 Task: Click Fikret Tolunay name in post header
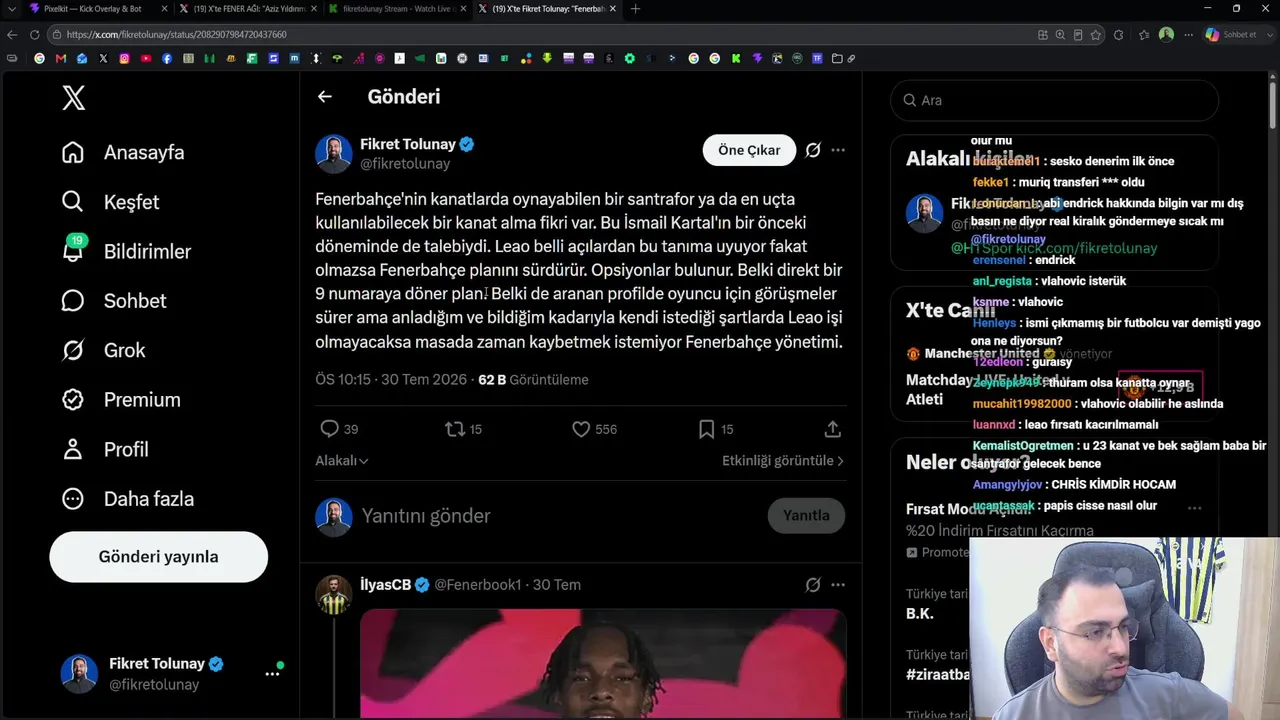pos(408,144)
